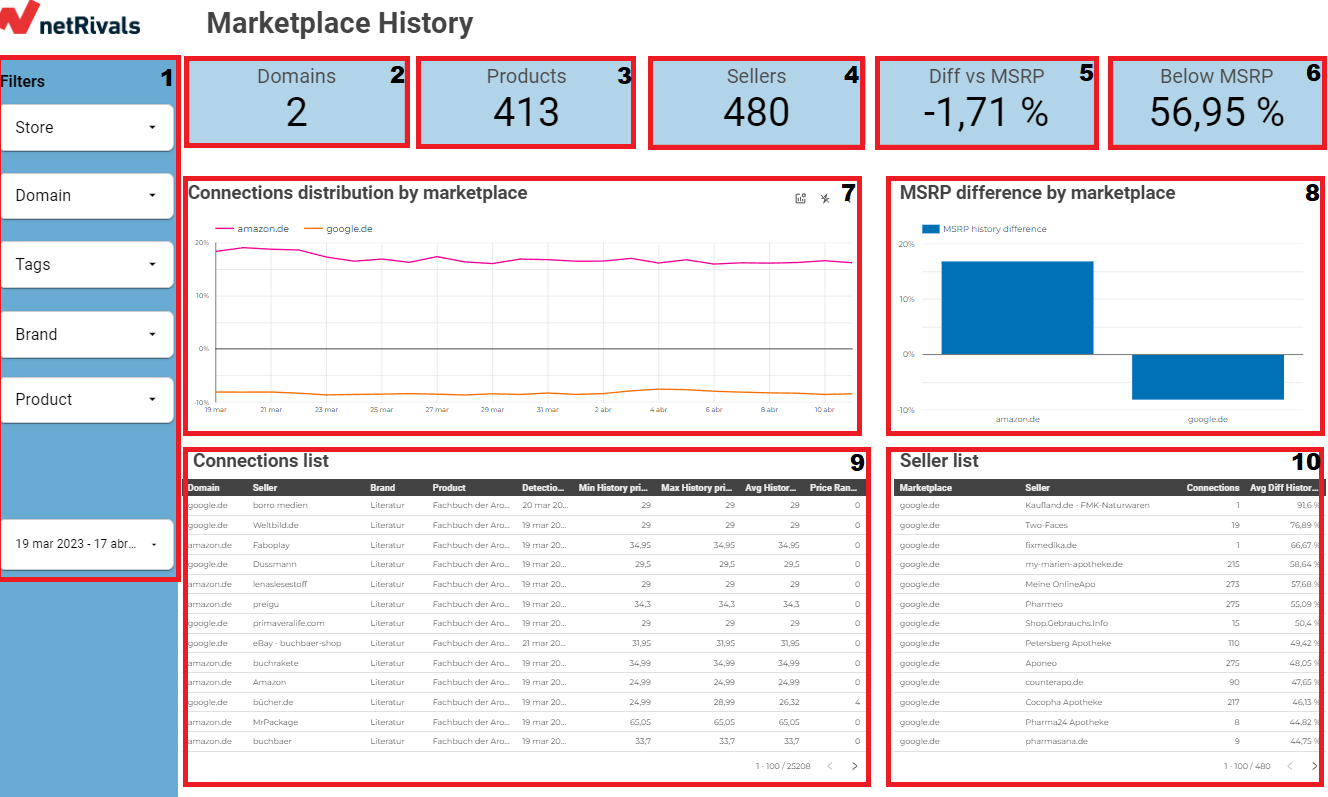
Task: Click the chart explore icon in Connections distribution
Action: tap(800, 198)
